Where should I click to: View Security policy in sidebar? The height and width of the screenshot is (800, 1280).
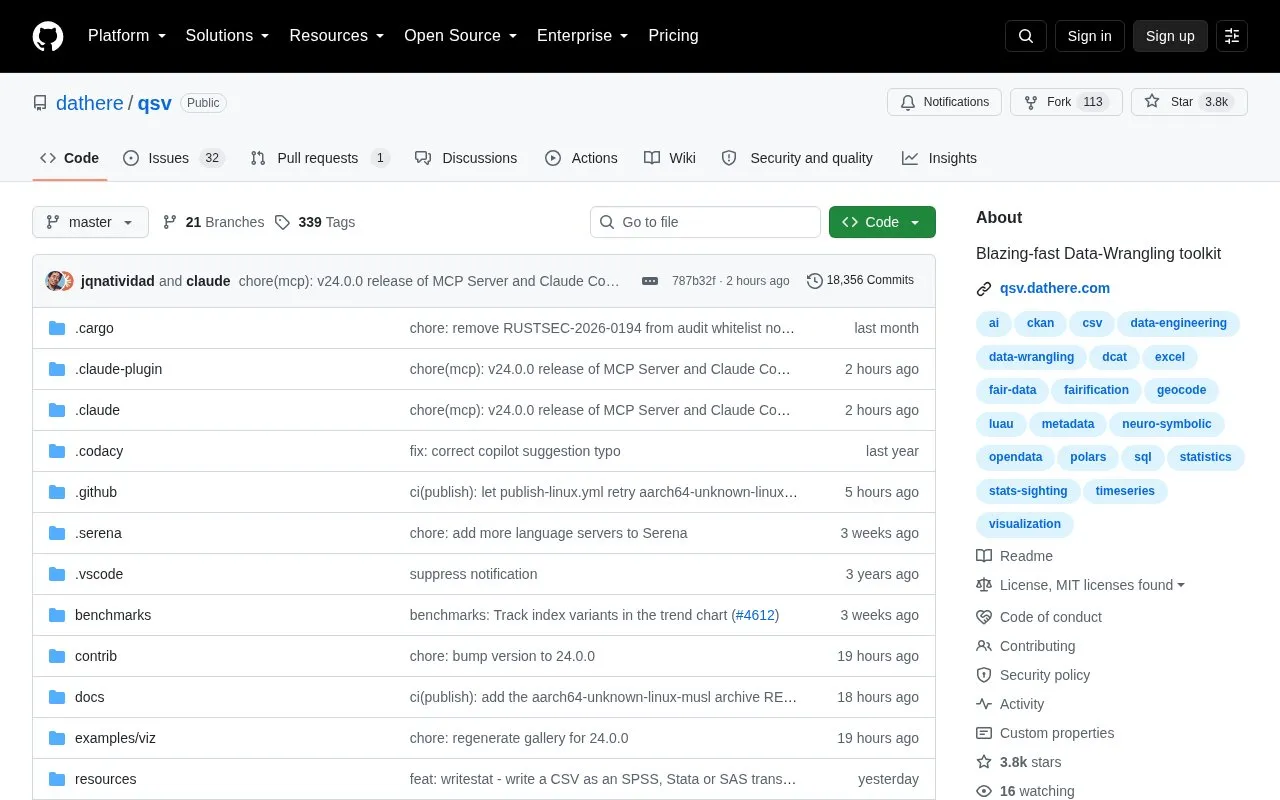coord(1033,675)
